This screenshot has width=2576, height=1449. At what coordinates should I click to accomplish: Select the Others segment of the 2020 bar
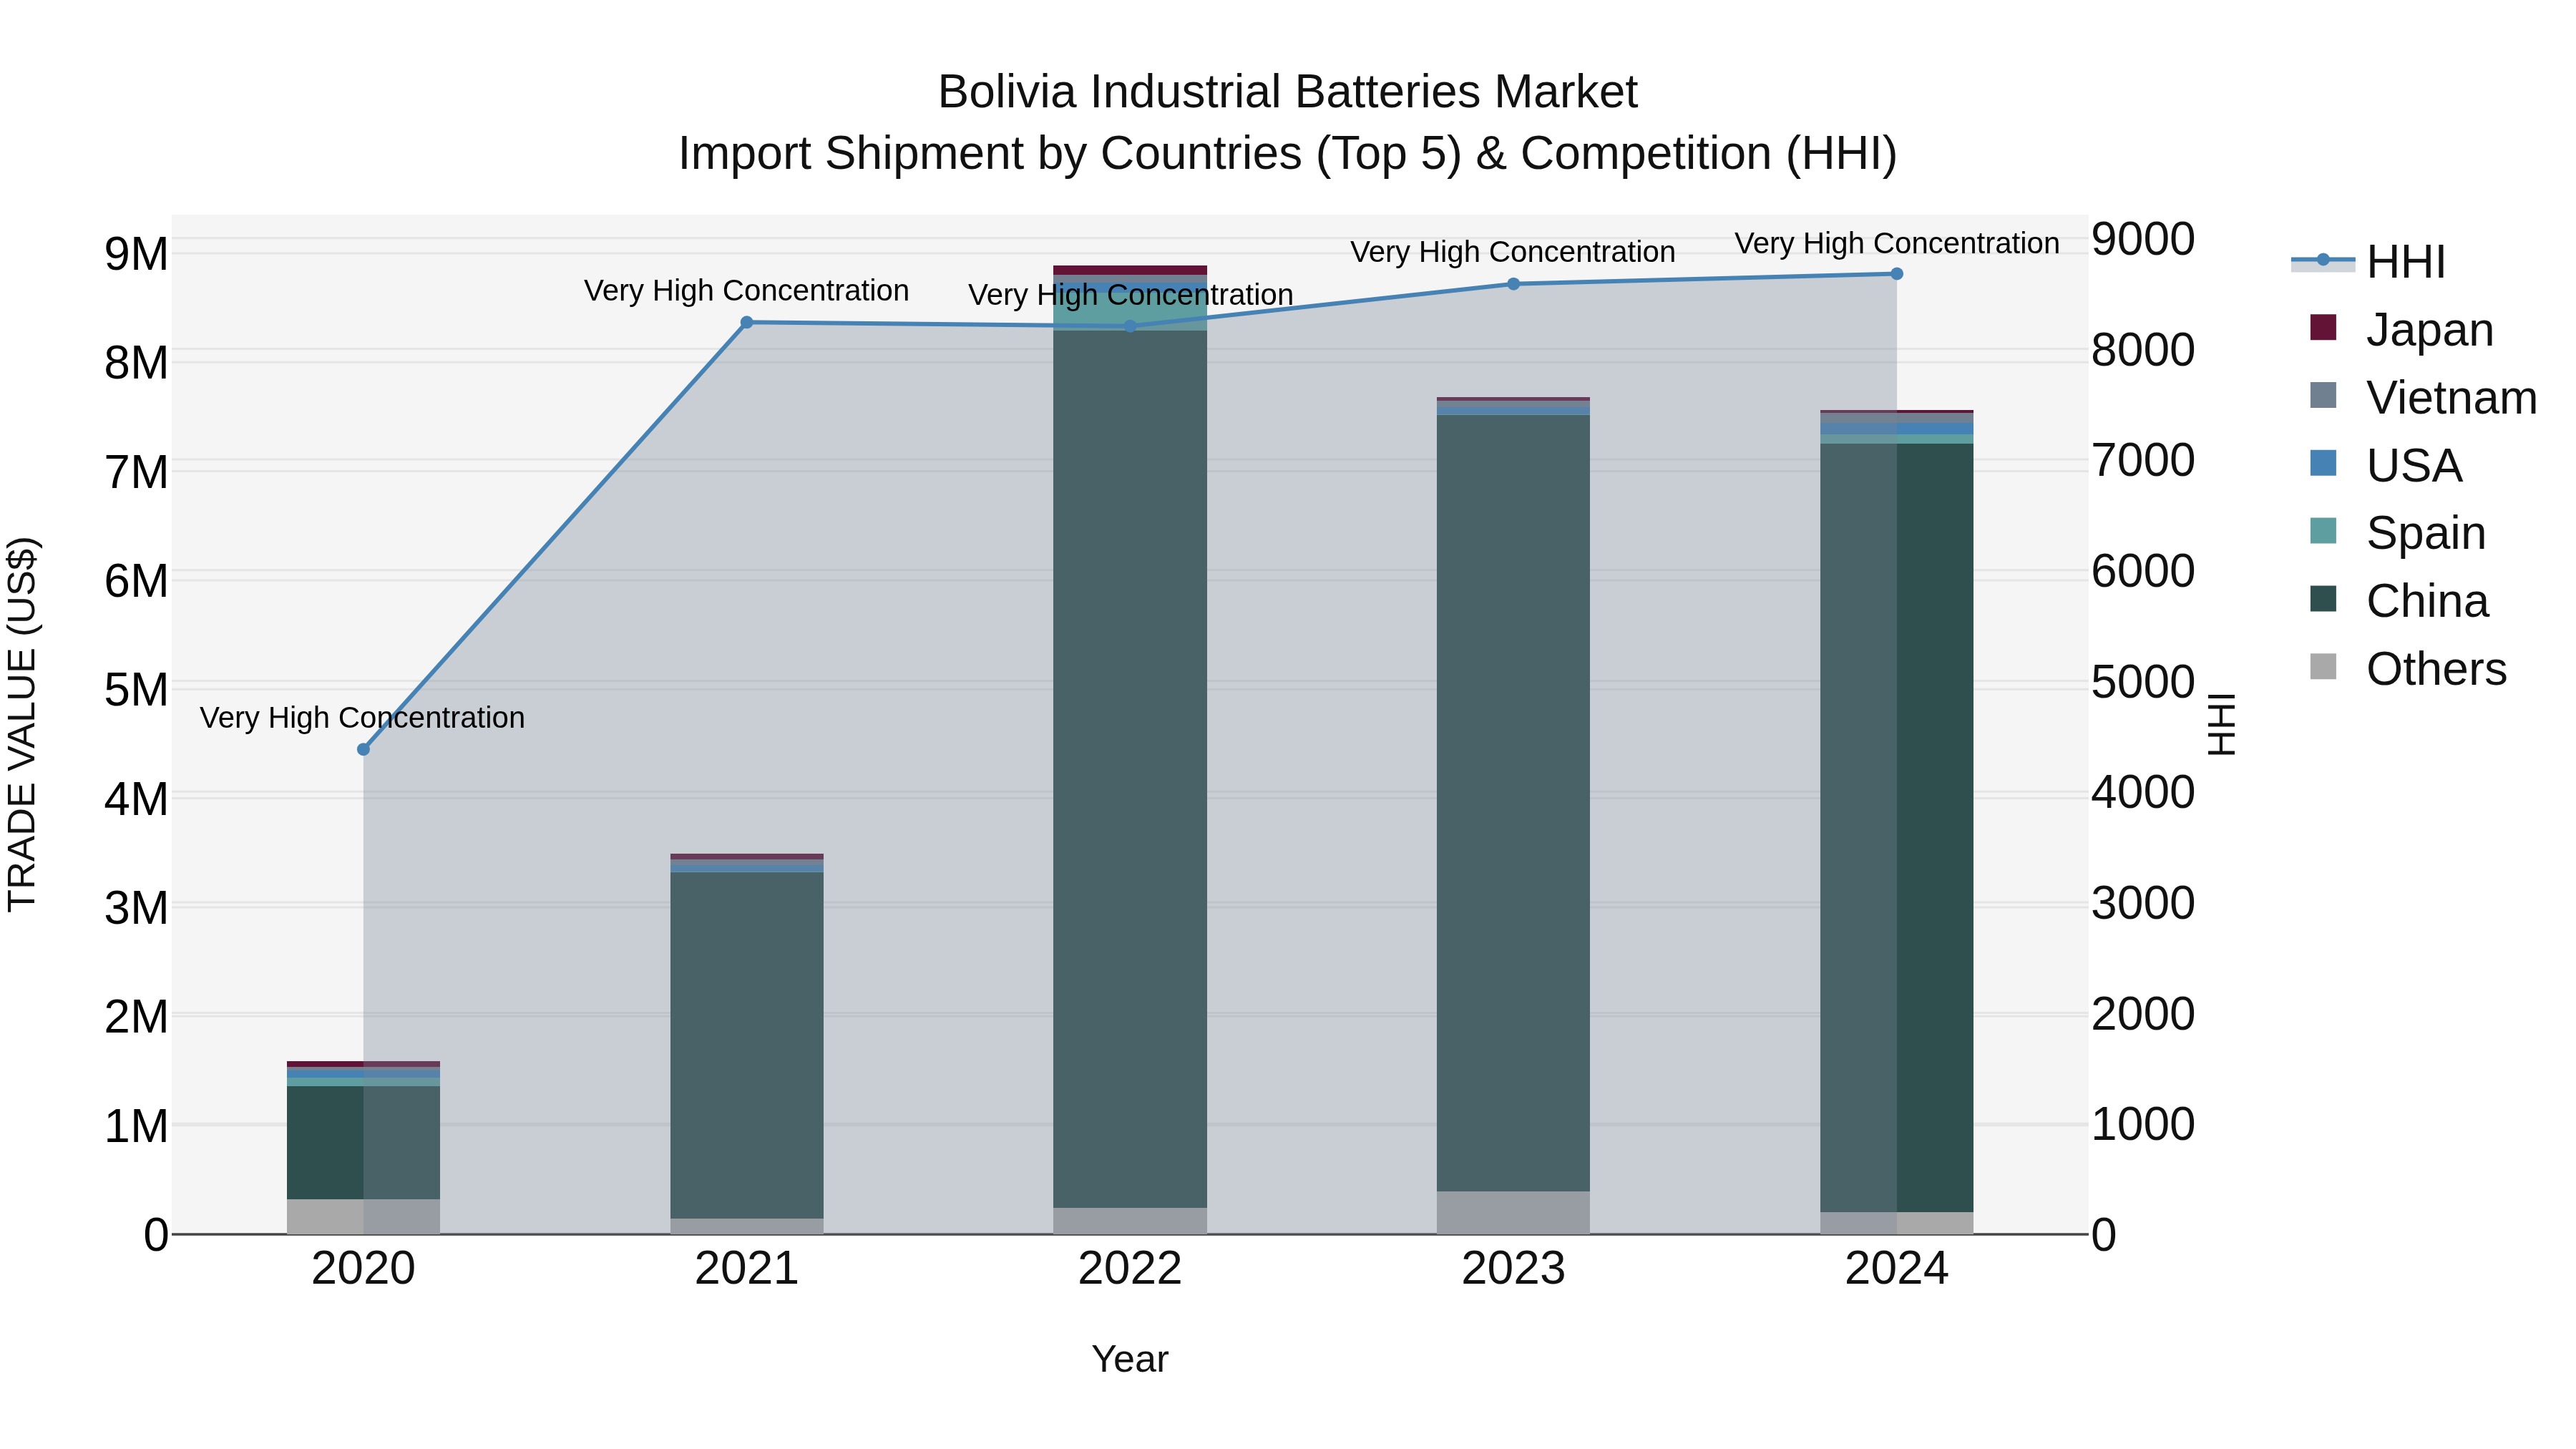363,1216
